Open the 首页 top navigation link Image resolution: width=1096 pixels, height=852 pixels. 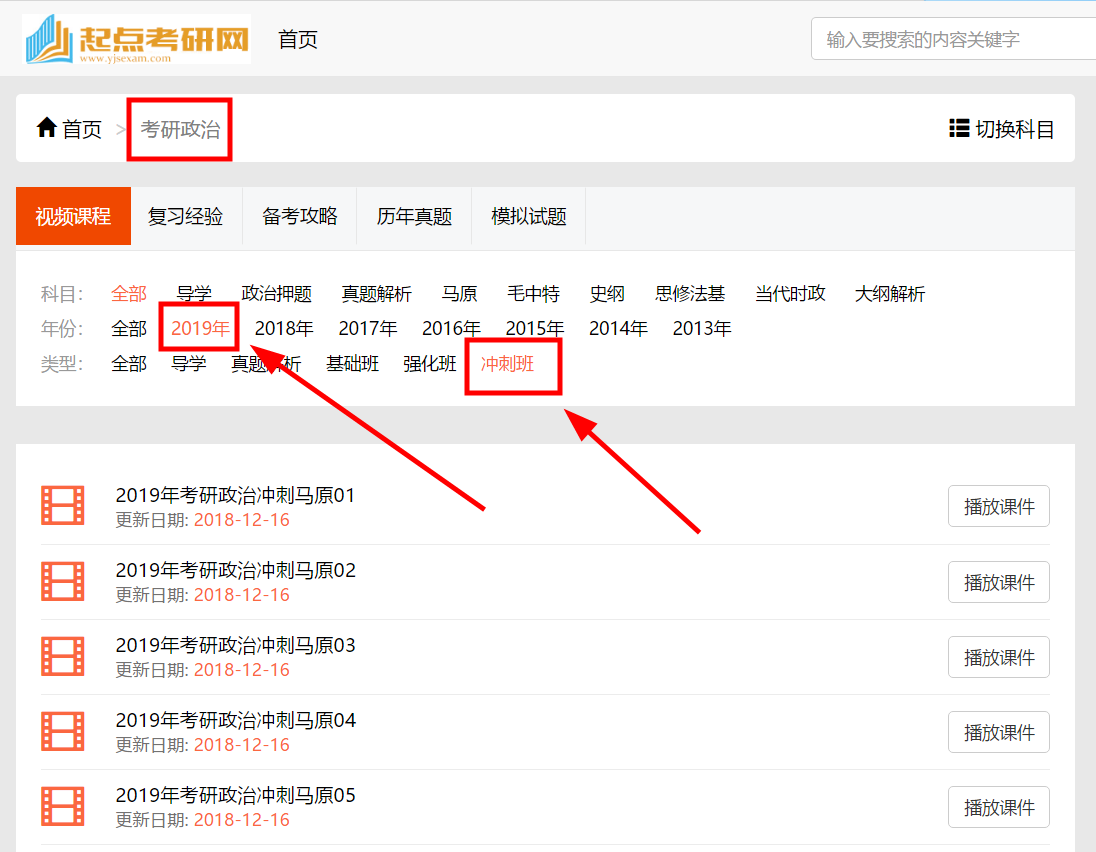298,40
